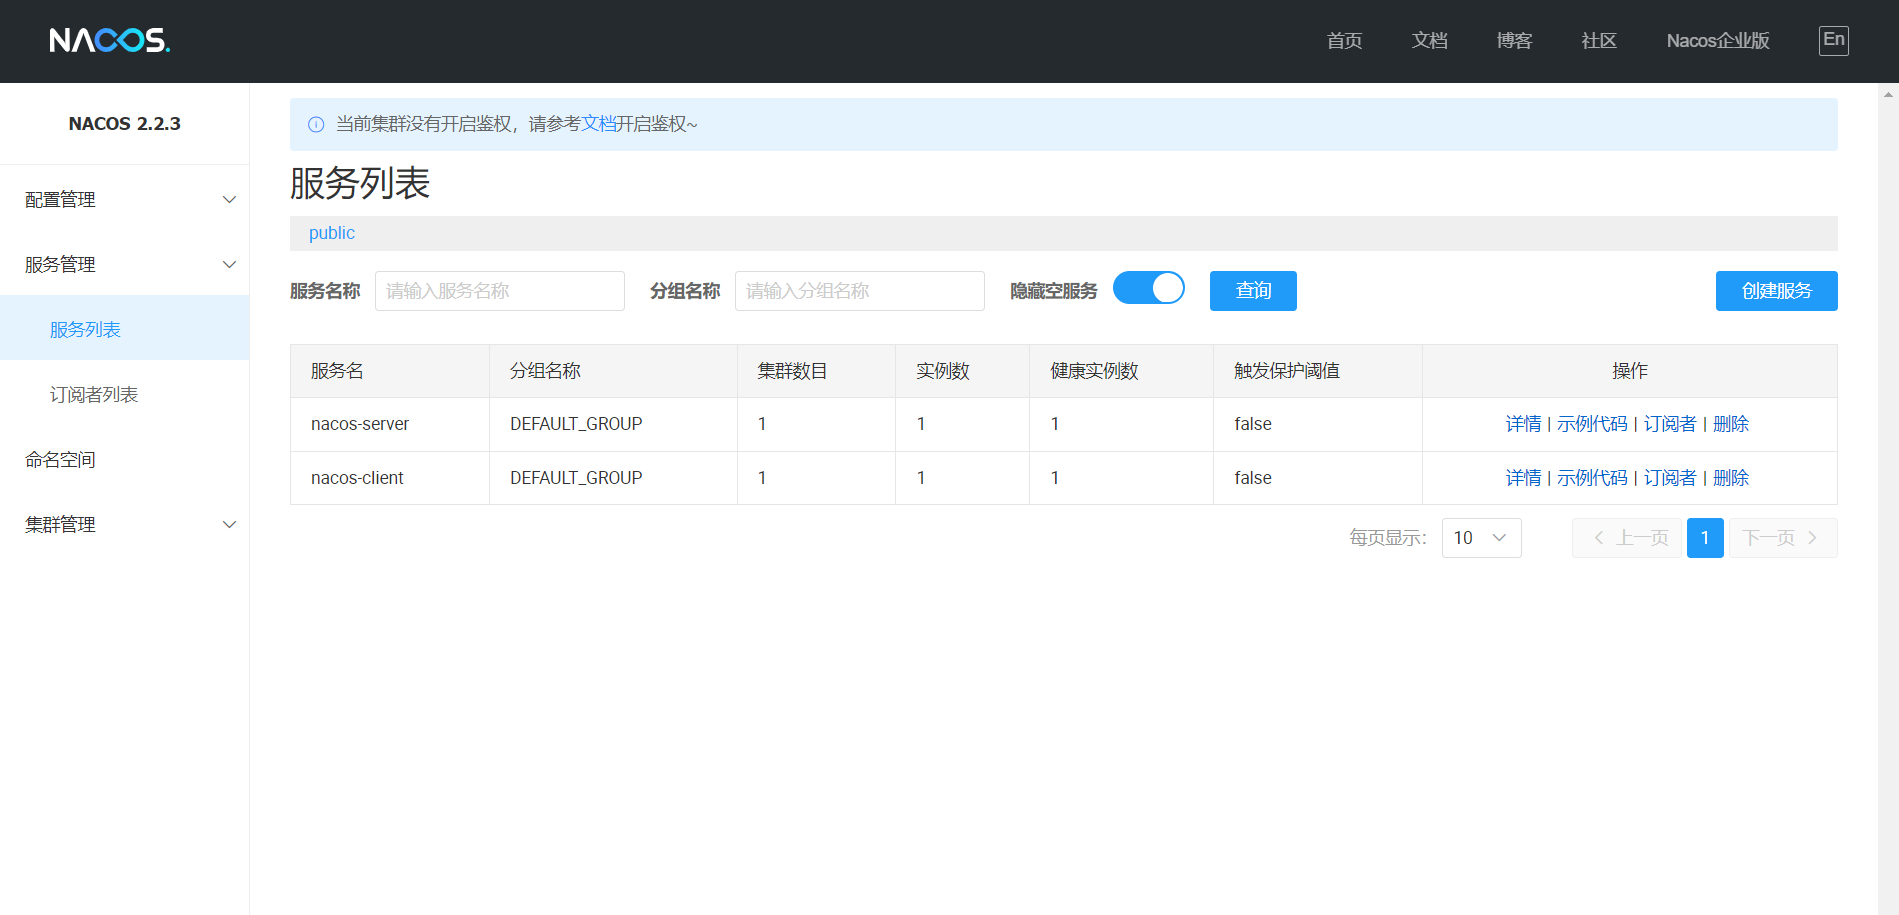This screenshot has height=915, width=1899.
Task: Click the 下一页 pagination button
Action: [x=1783, y=538]
